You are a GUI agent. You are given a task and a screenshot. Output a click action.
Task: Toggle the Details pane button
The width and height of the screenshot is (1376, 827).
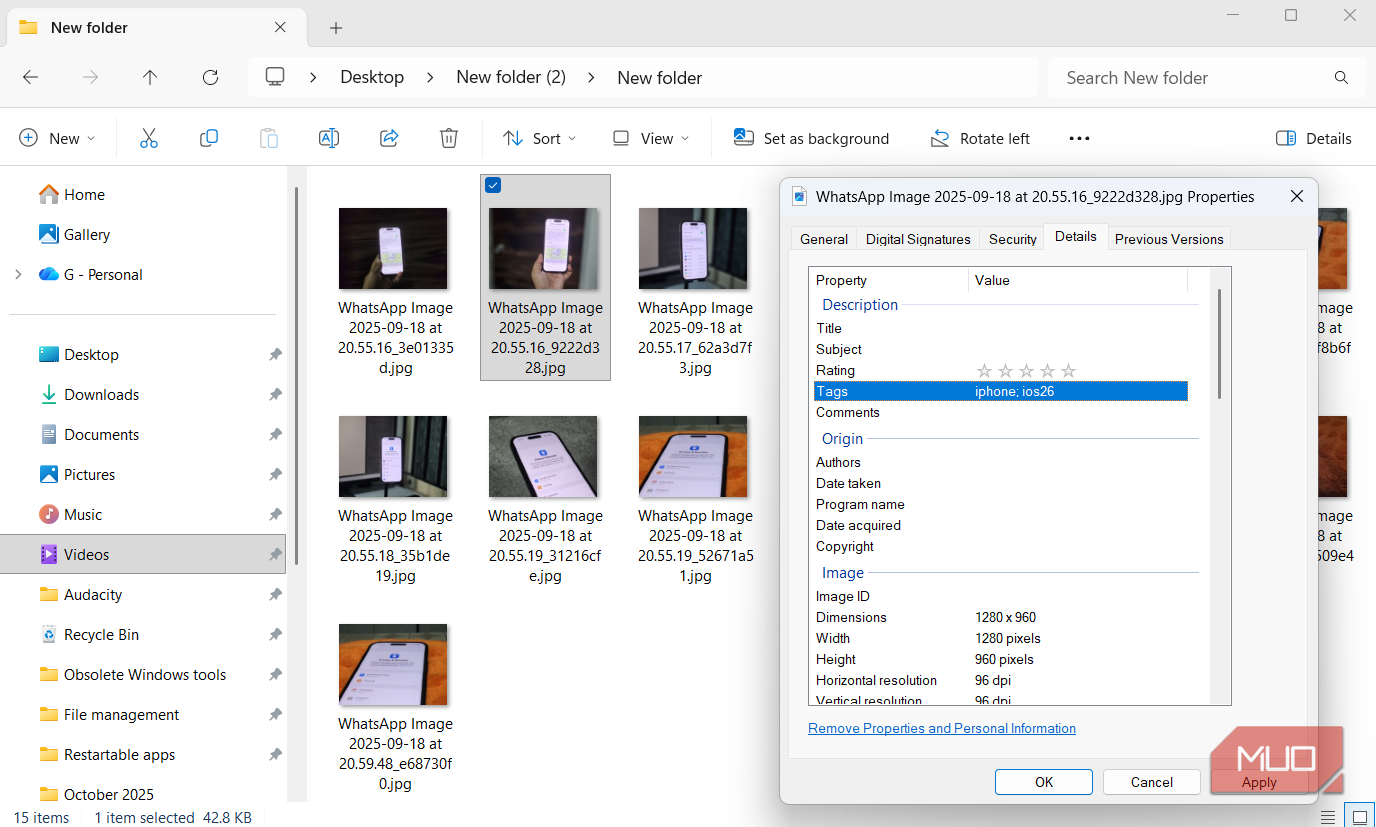1314,138
